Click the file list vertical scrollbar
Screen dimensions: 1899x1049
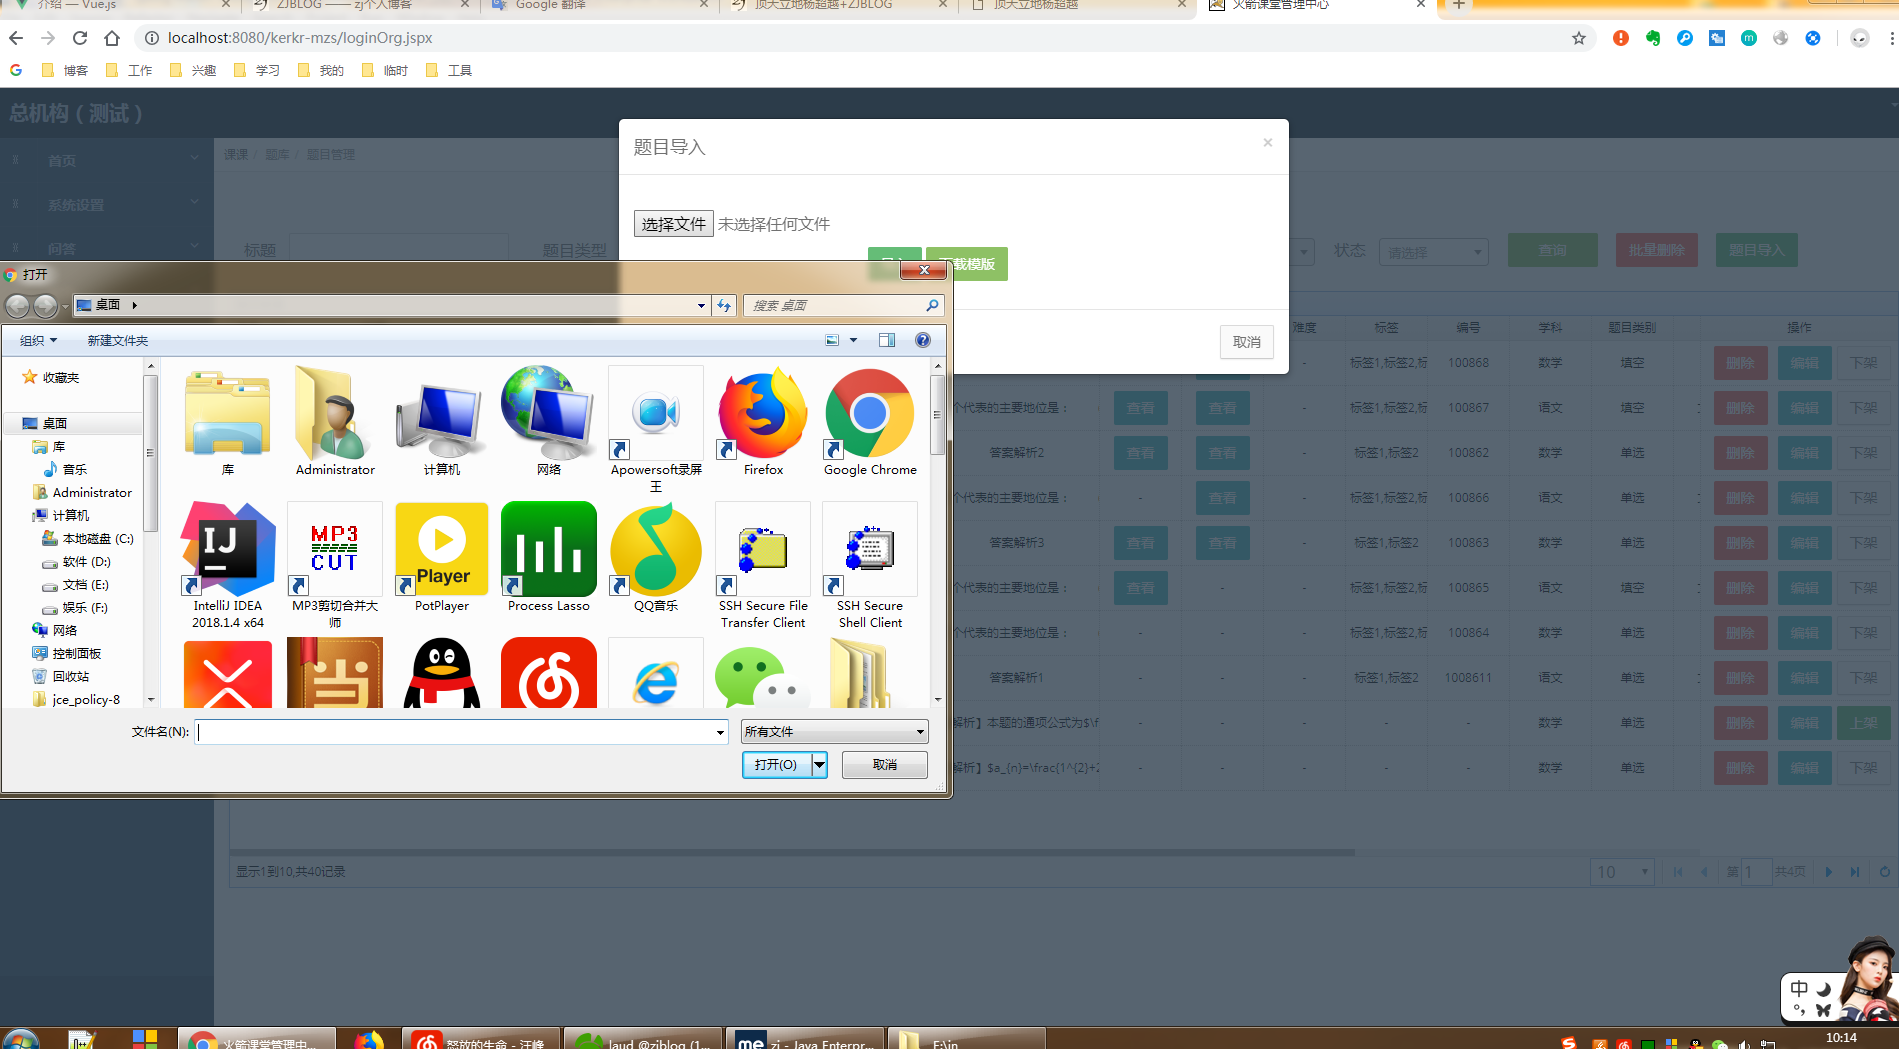point(937,533)
